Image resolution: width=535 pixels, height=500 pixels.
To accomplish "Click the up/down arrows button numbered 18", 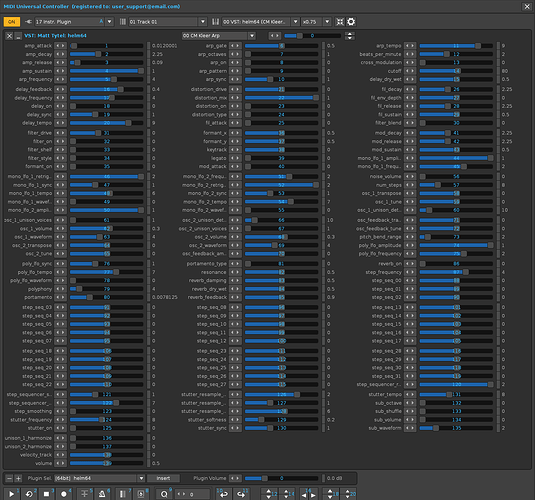I will (x=331, y=494).
